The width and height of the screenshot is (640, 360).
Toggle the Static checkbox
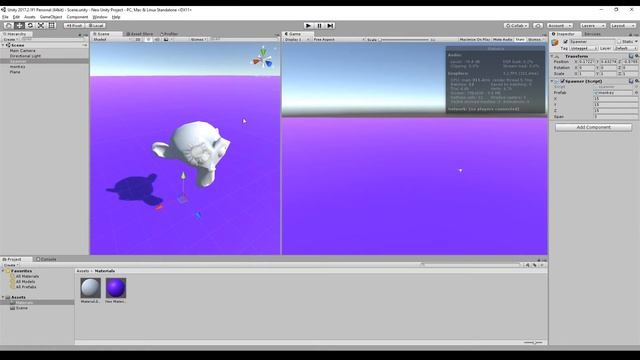pyautogui.click(x=619, y=42)
